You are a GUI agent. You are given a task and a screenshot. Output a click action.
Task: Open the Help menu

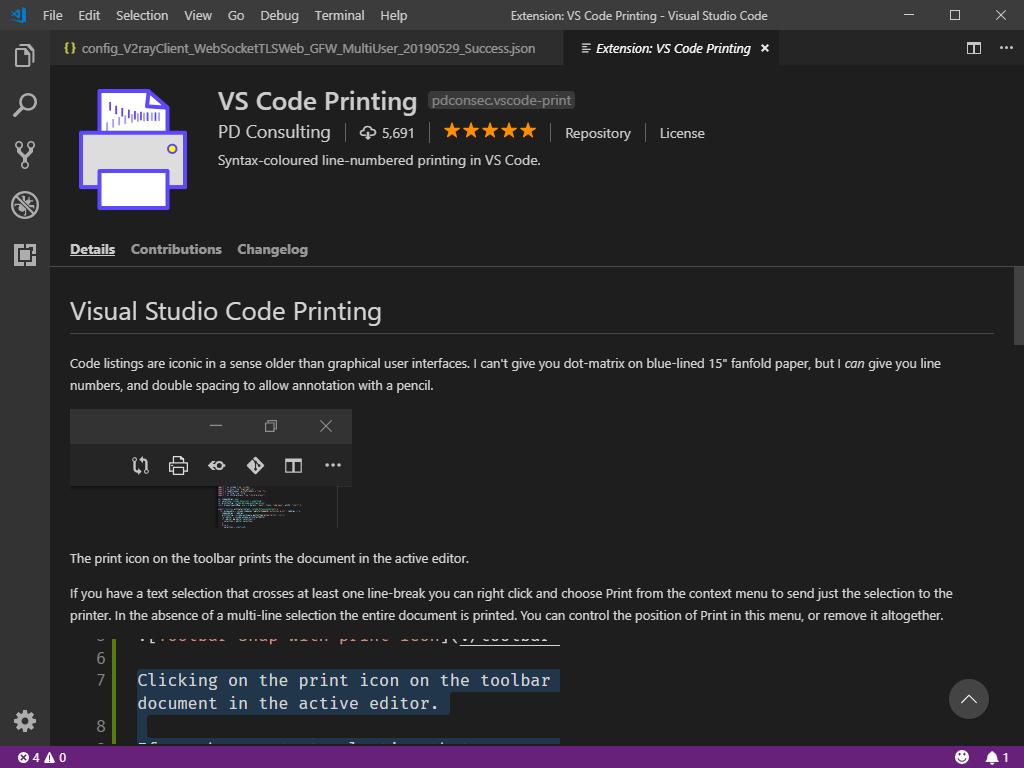pyautogui.click(x=393, y=15)
